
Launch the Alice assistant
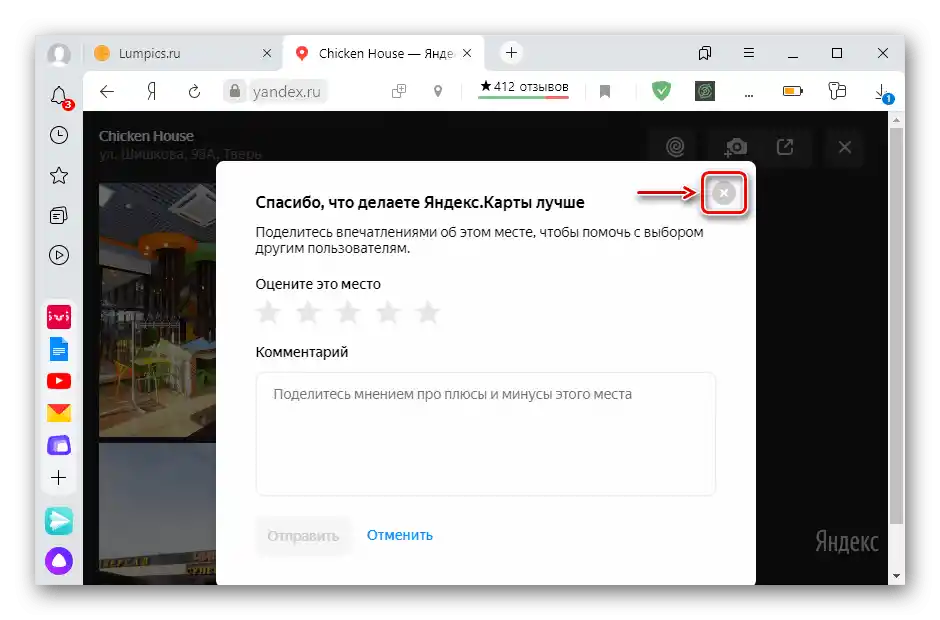[x=59, y=561]
